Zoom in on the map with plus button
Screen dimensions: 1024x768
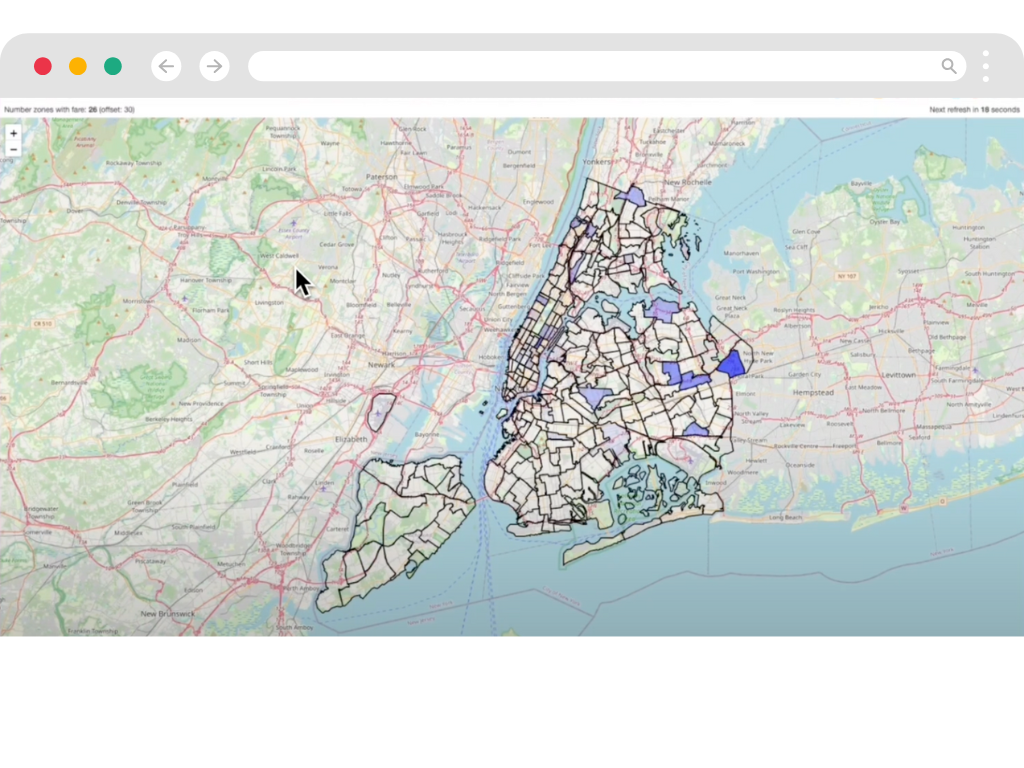(13, 133)
